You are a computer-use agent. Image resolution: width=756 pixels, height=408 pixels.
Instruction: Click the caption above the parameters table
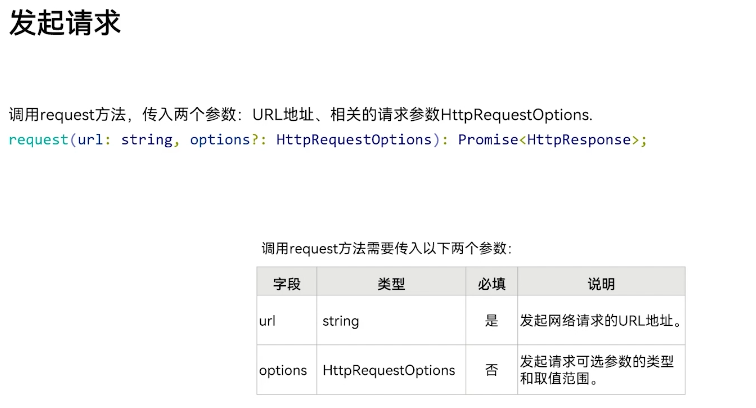coord(386,249)
